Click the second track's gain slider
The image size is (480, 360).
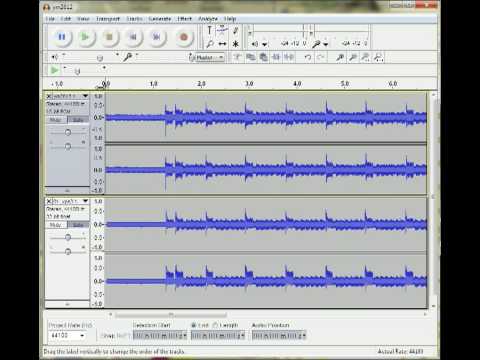tap(68, 237)
